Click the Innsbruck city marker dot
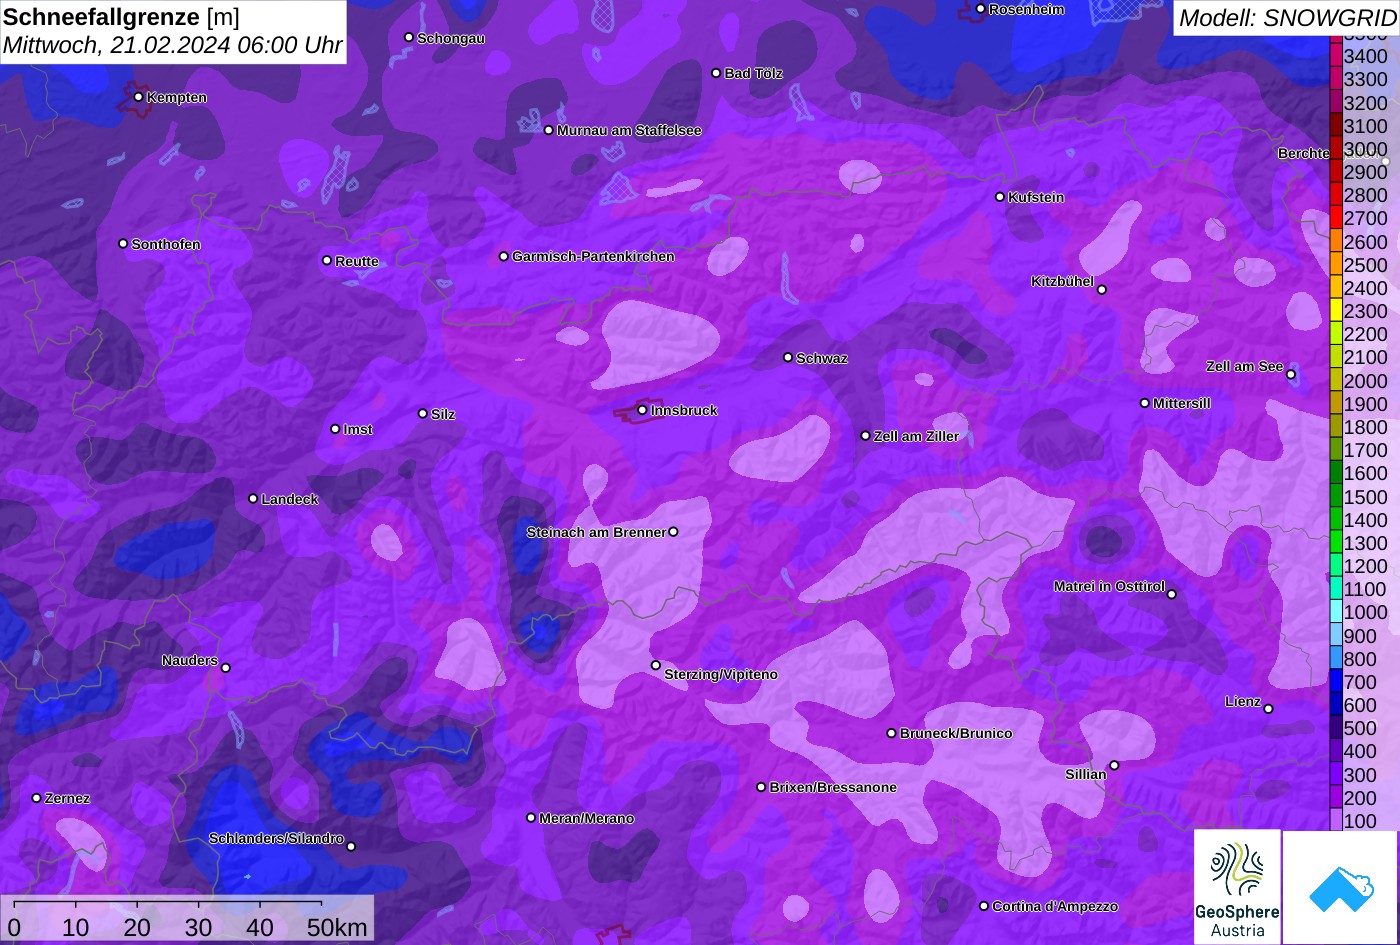Image resolution: width=1400 pixels, height=945 pixels. pyautogui.click(x=642, y=410)
